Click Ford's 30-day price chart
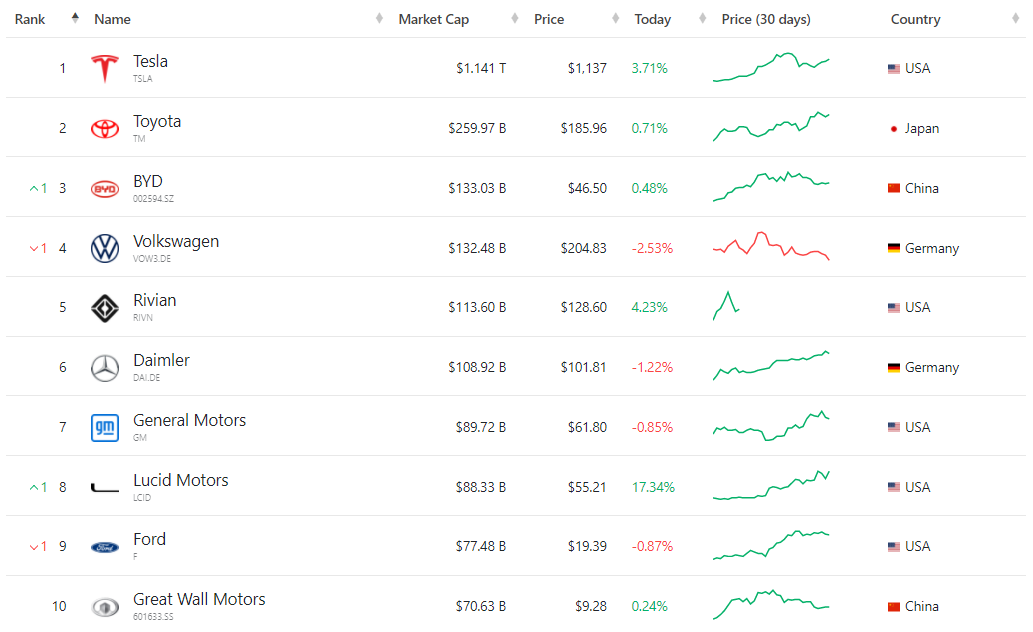Screen dimensions: 1033x632 pos(771,545)
